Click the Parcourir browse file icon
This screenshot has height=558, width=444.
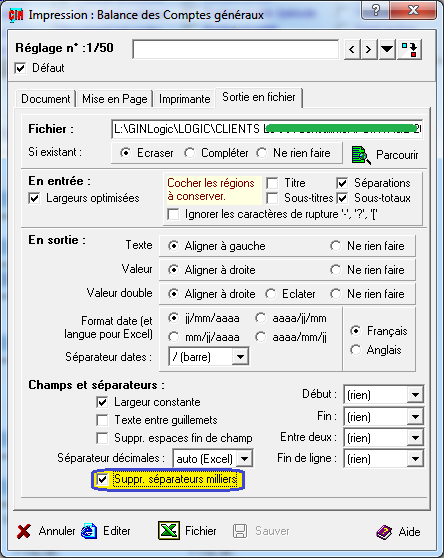point(361,155)
